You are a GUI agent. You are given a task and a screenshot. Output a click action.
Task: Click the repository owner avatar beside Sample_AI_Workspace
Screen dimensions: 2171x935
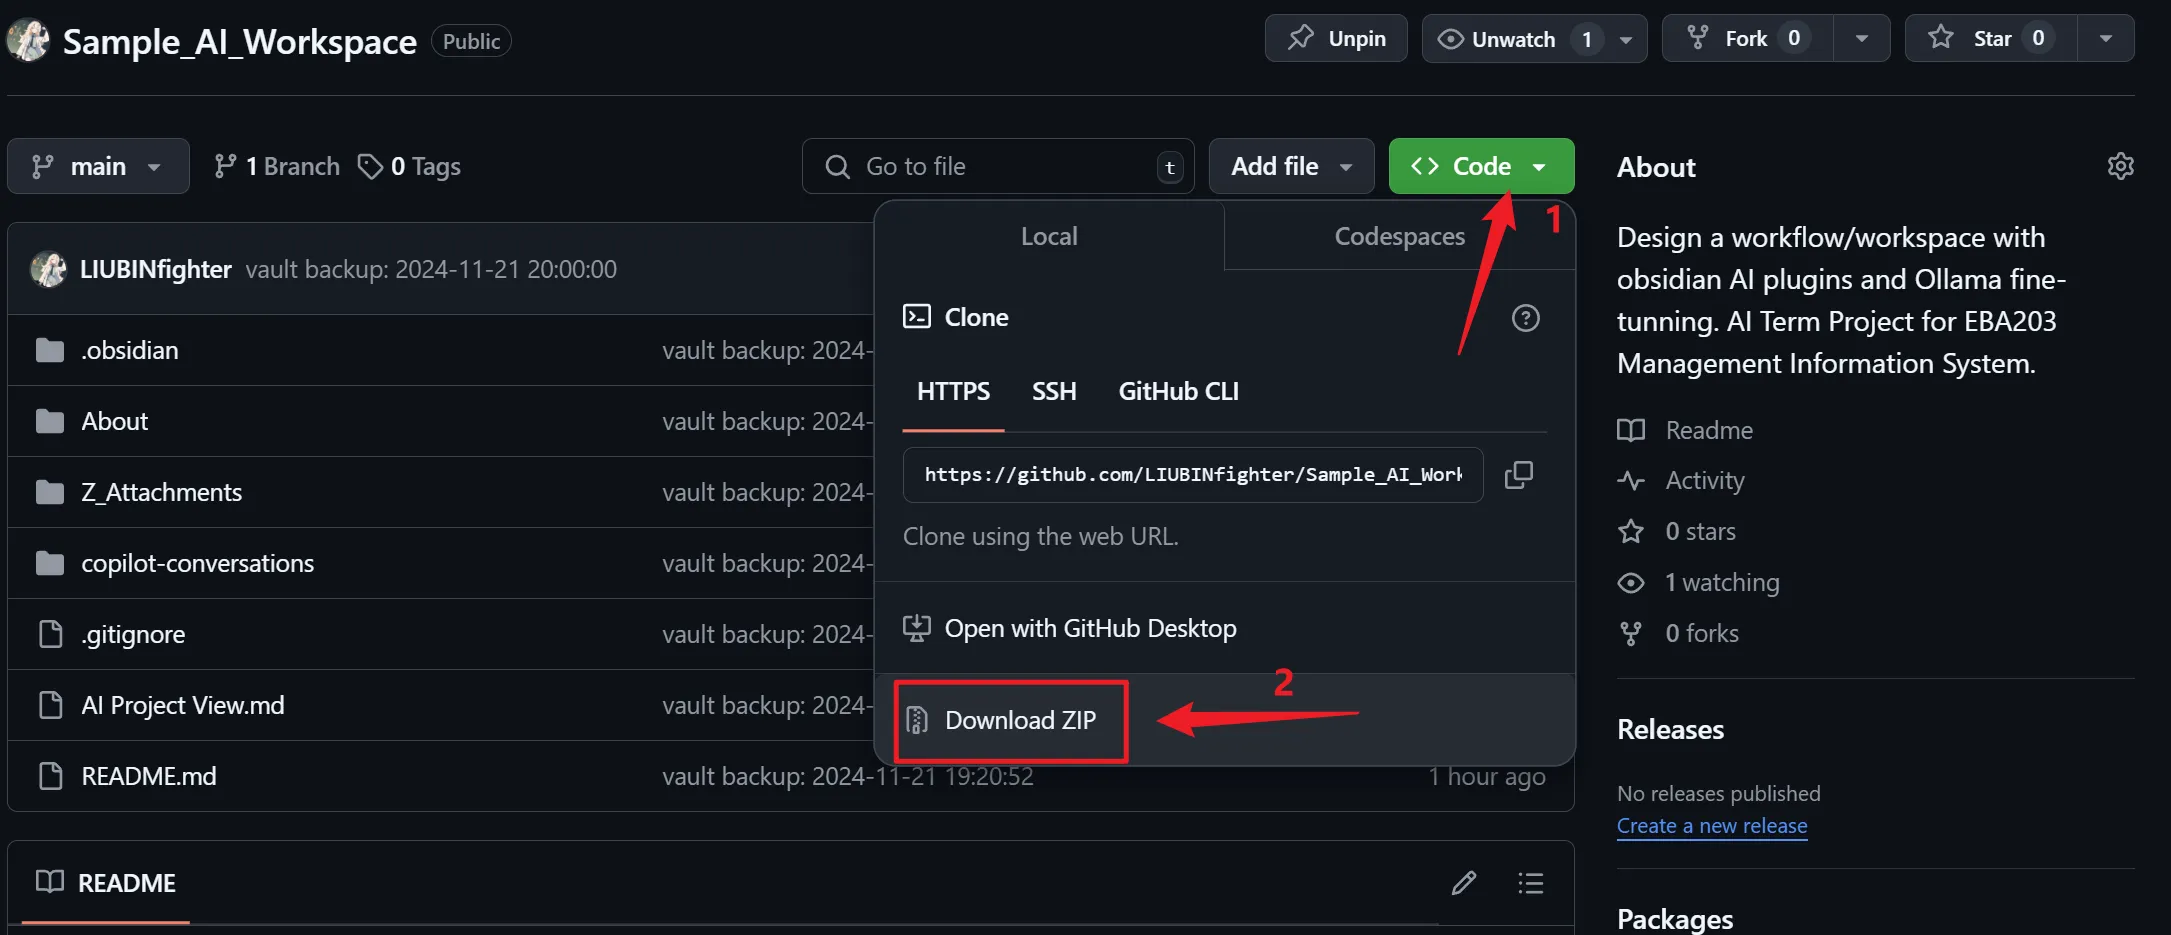tap(28, 41)
